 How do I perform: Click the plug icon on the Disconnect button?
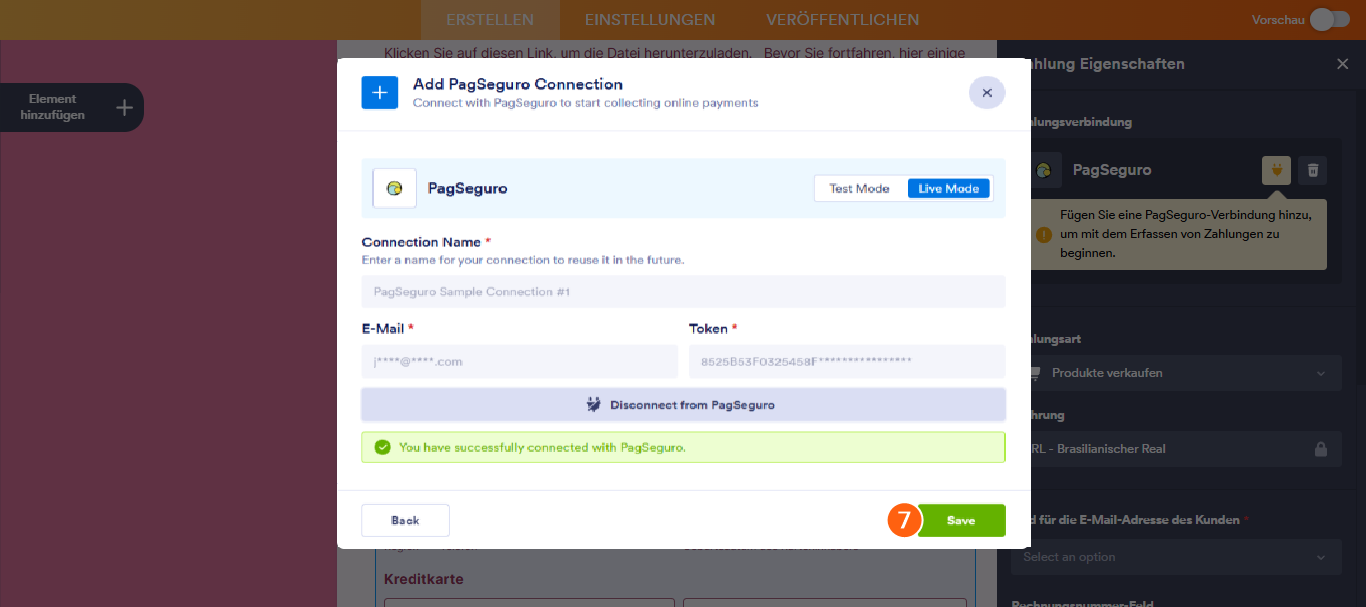[593, 405]
